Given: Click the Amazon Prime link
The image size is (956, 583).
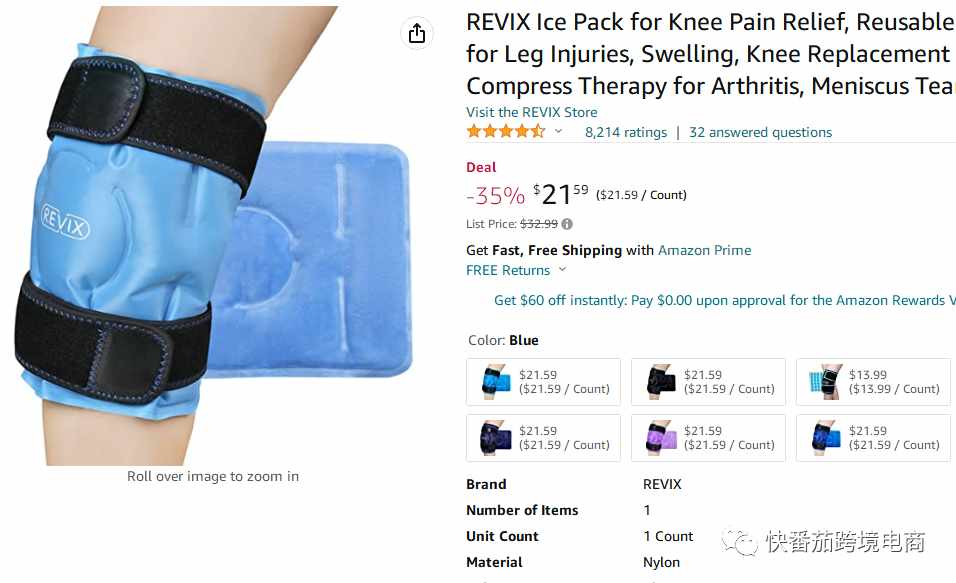Looking at the screenshot, I should tap(704, 250).
